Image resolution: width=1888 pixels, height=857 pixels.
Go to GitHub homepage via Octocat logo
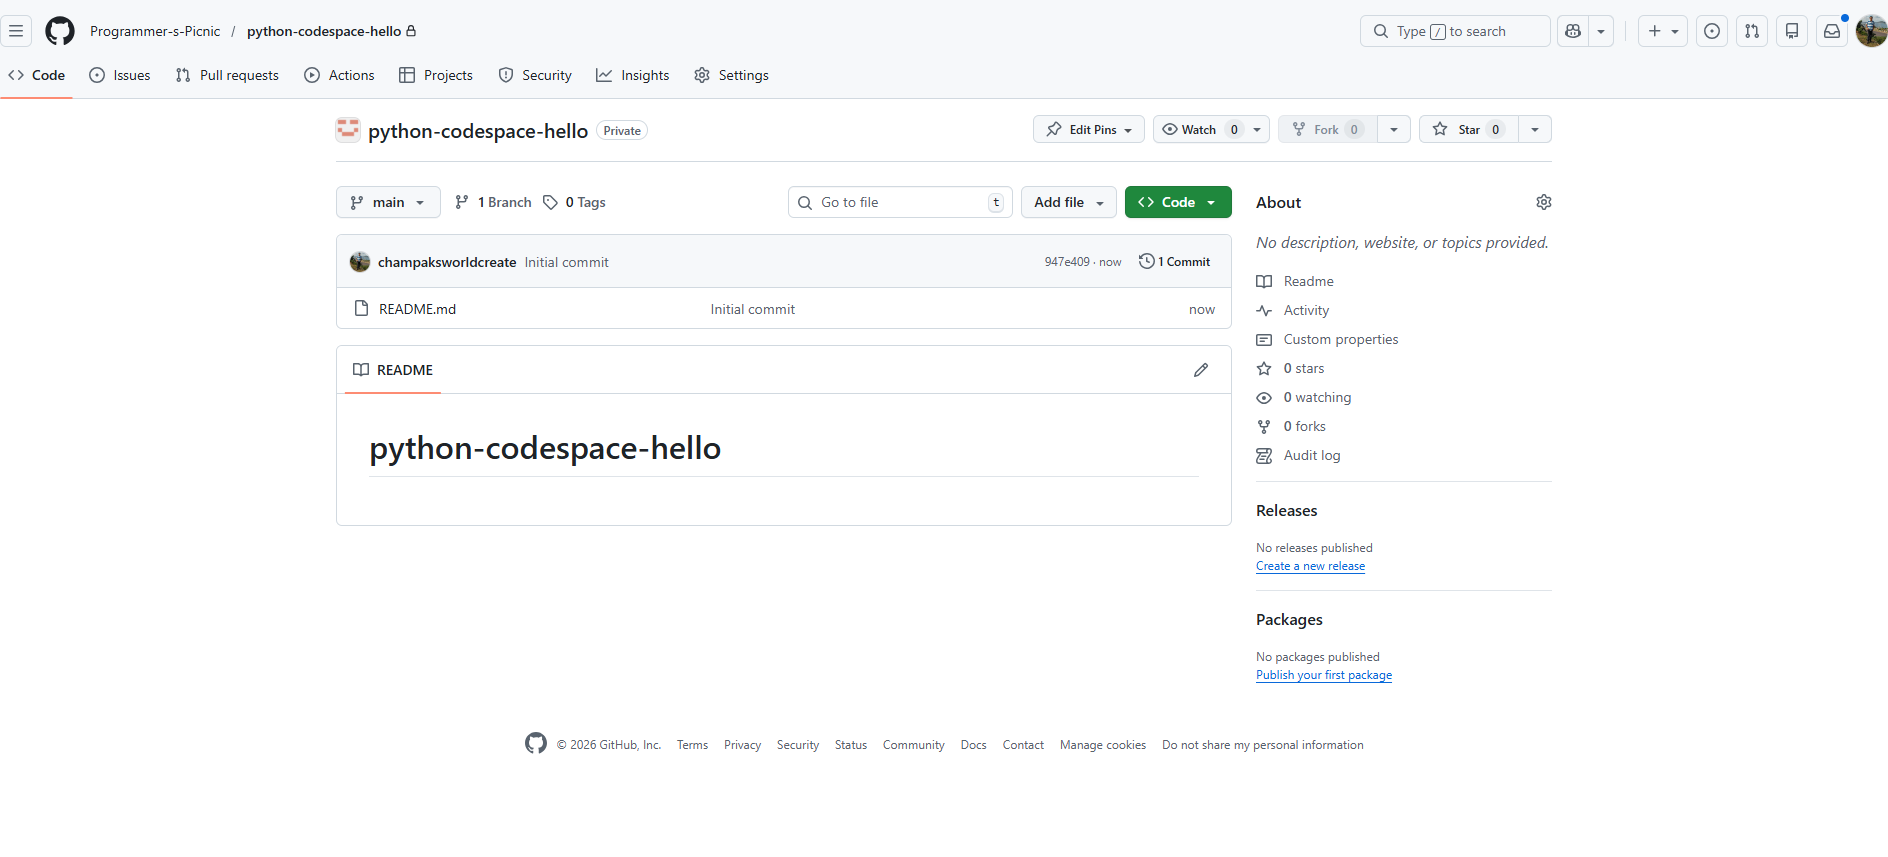(60, 31)
